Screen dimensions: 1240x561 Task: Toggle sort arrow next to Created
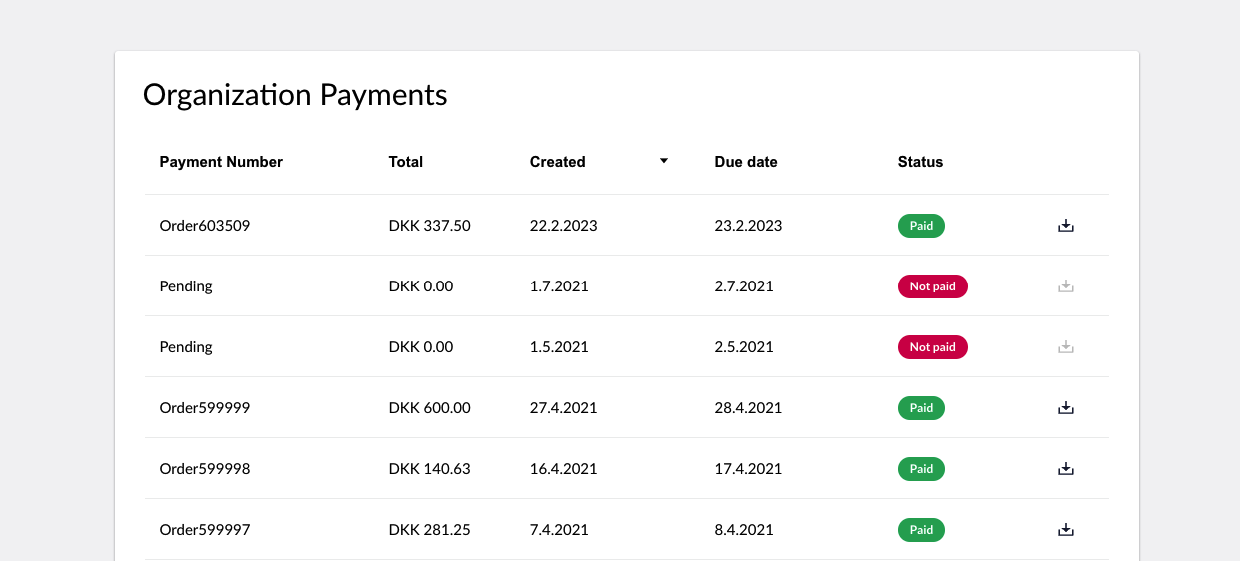pos(663,161)
